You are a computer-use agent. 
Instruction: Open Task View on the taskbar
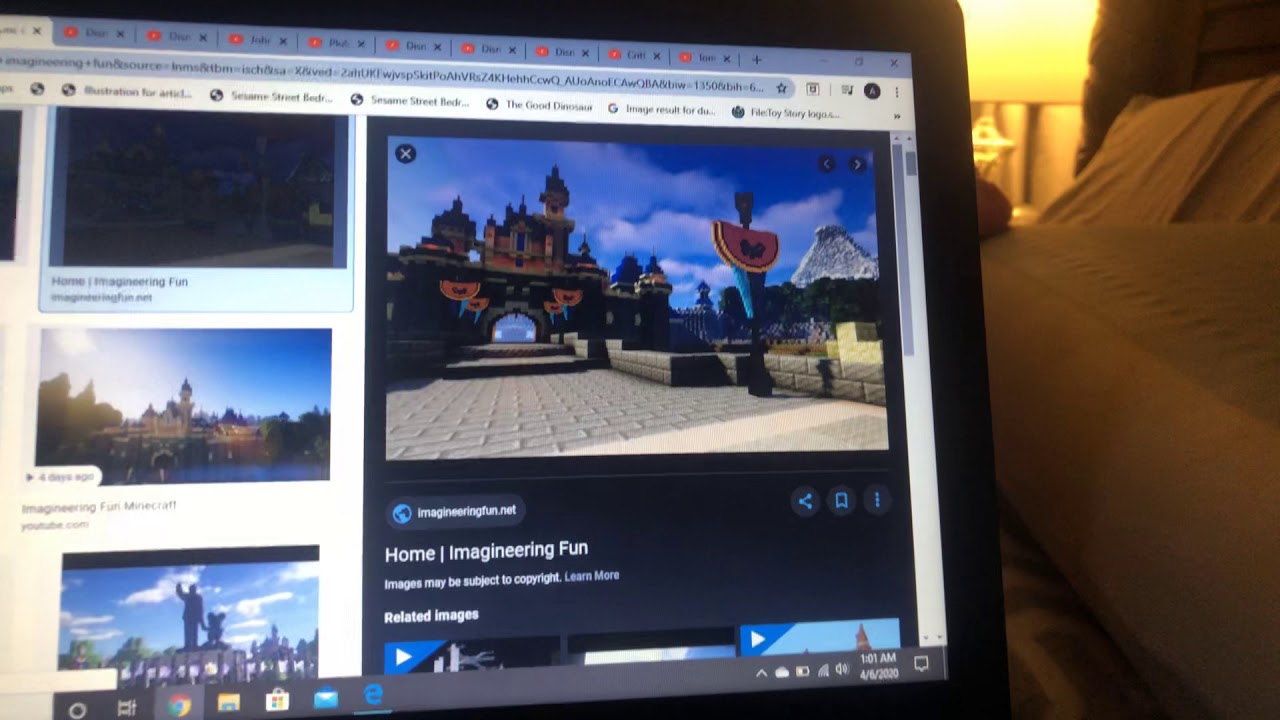(127, 708)
